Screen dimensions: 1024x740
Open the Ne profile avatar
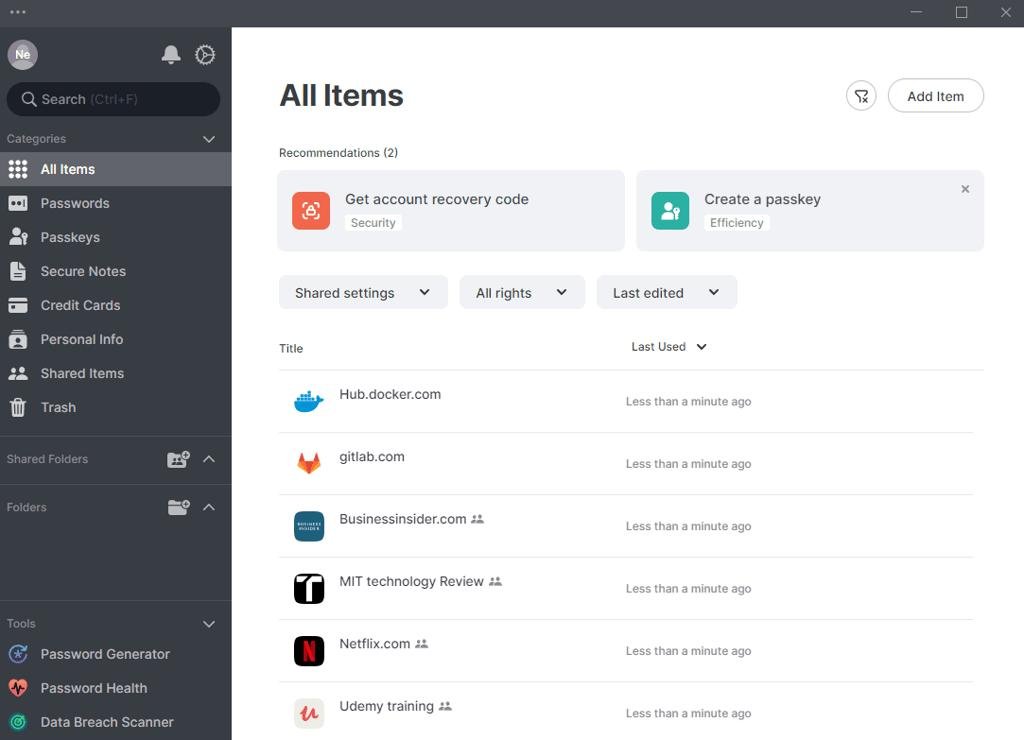(22, 54)
